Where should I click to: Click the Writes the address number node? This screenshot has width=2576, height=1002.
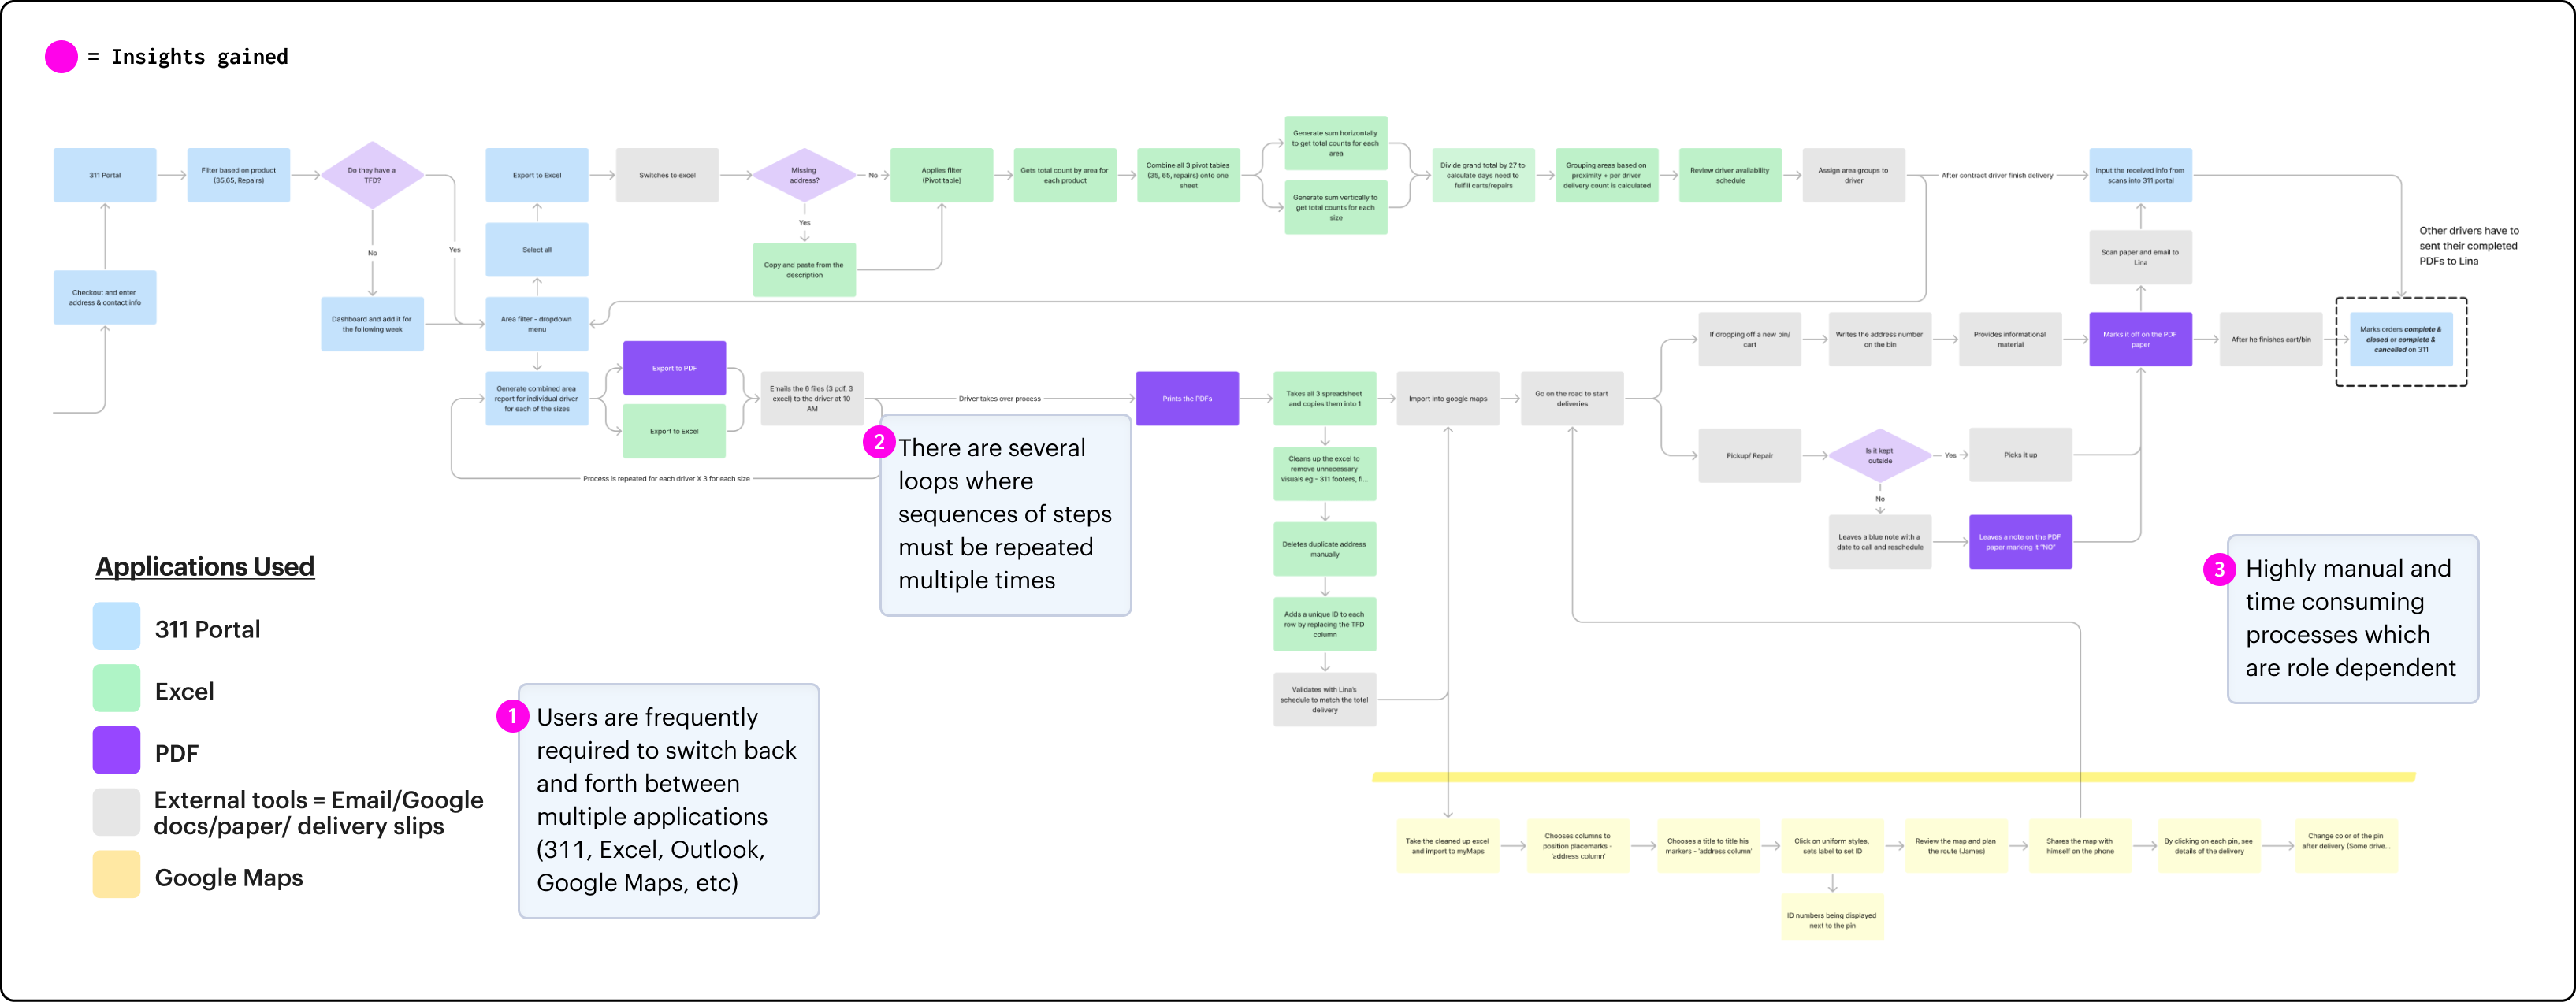tap(1879, 339)
